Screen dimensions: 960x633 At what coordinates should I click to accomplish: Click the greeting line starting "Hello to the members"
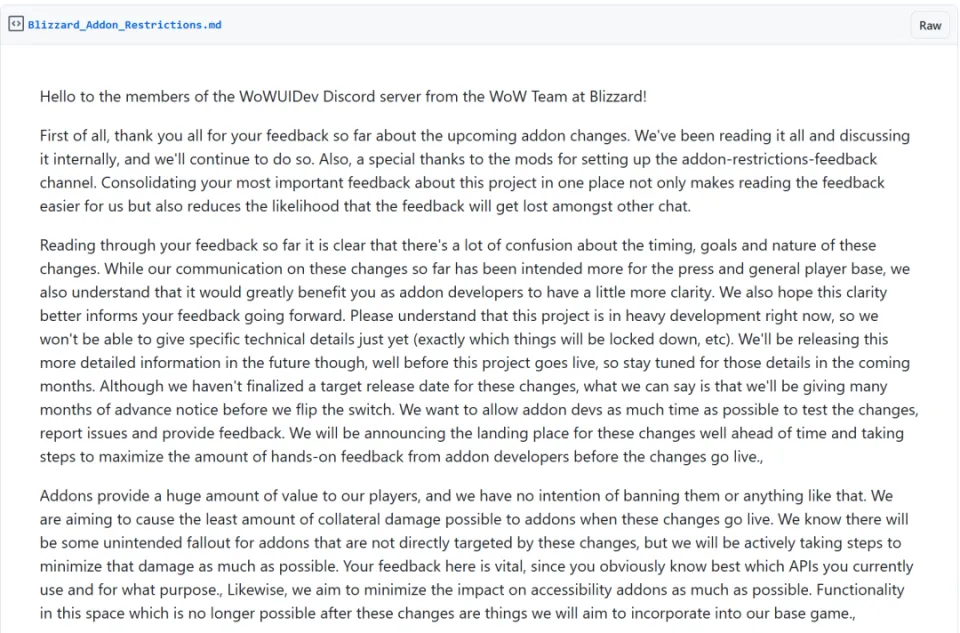coord(343,97)
